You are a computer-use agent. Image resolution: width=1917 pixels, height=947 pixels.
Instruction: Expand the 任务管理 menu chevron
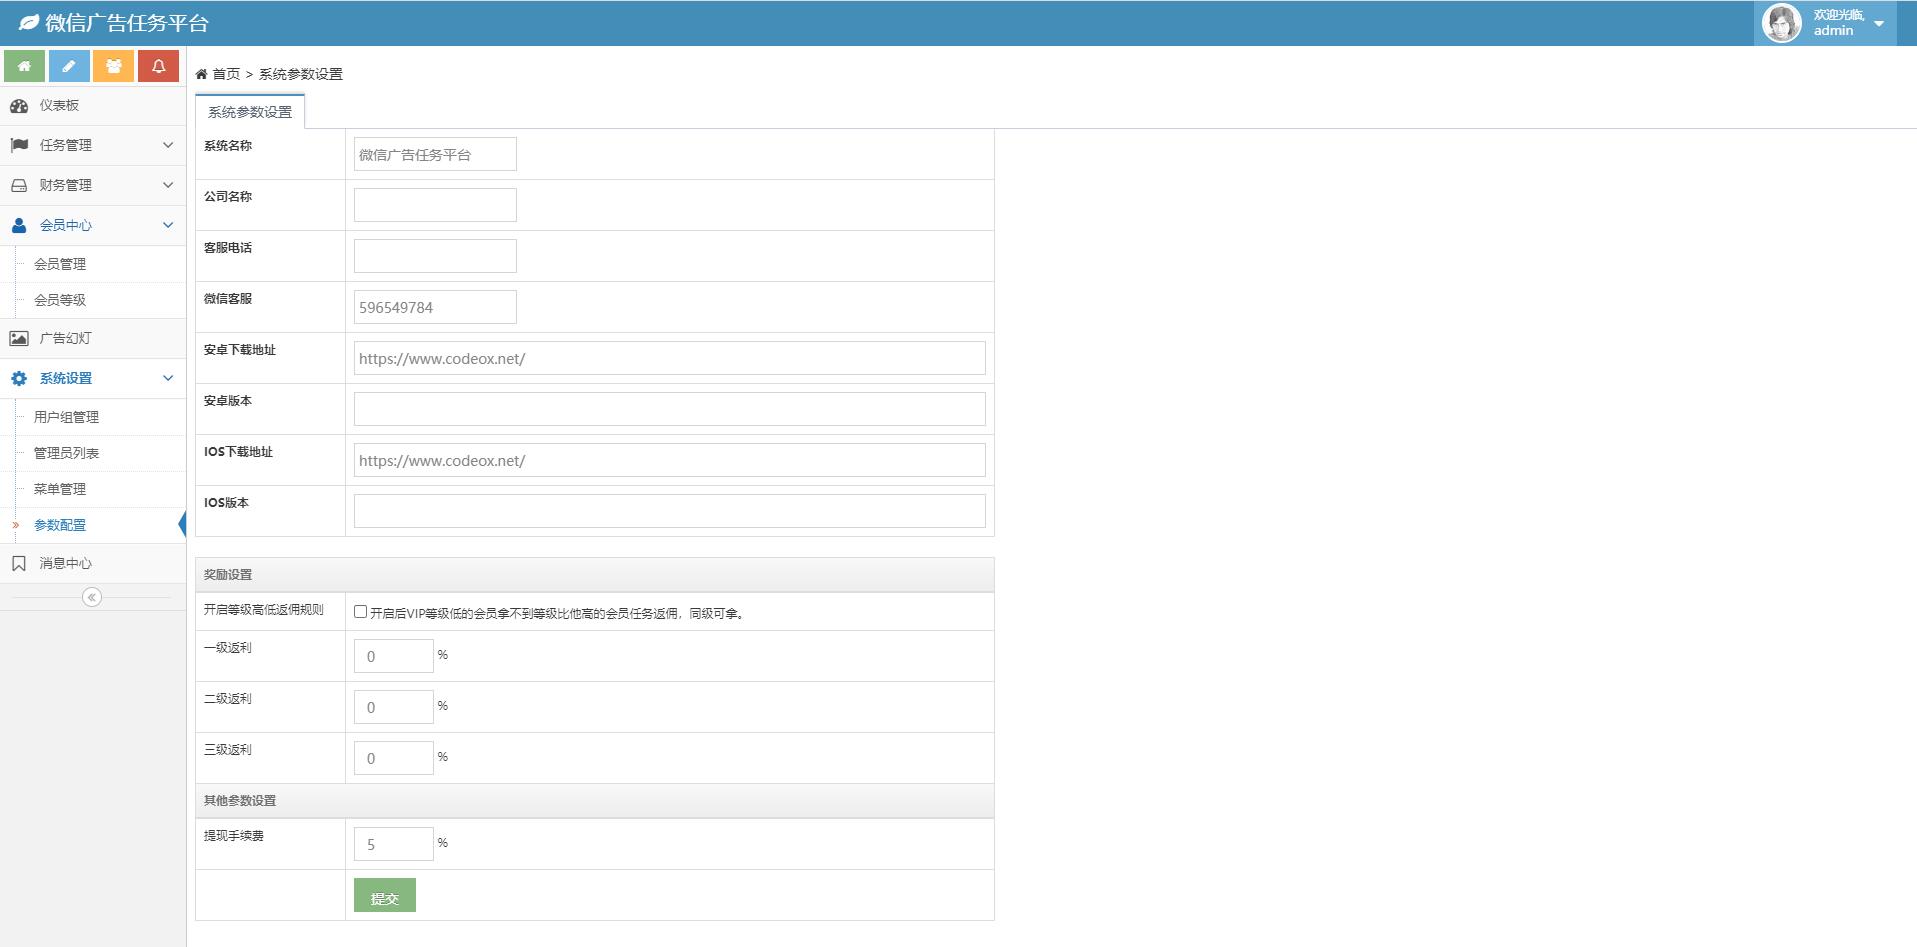168,145
